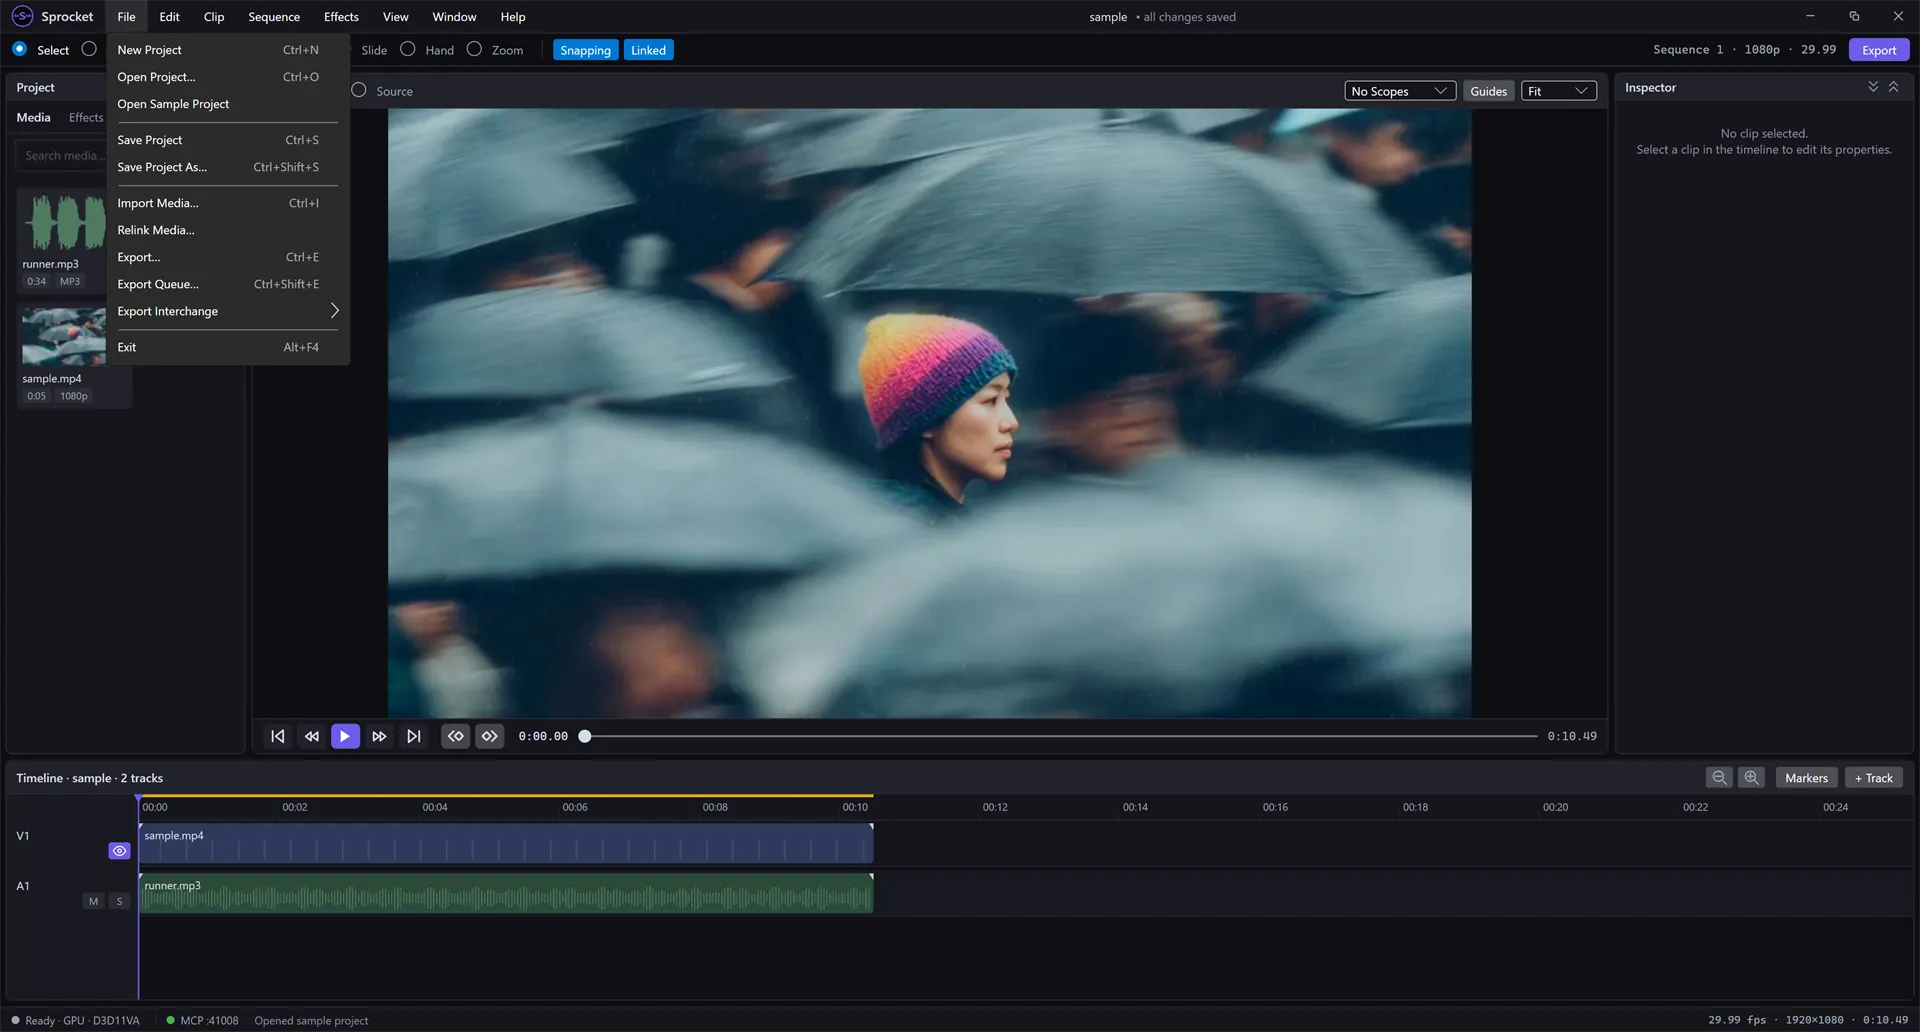This screenshot has height=1032, width=1920.
Task: Click the Sprocket app logo icon
Action: tap(22, 16)
